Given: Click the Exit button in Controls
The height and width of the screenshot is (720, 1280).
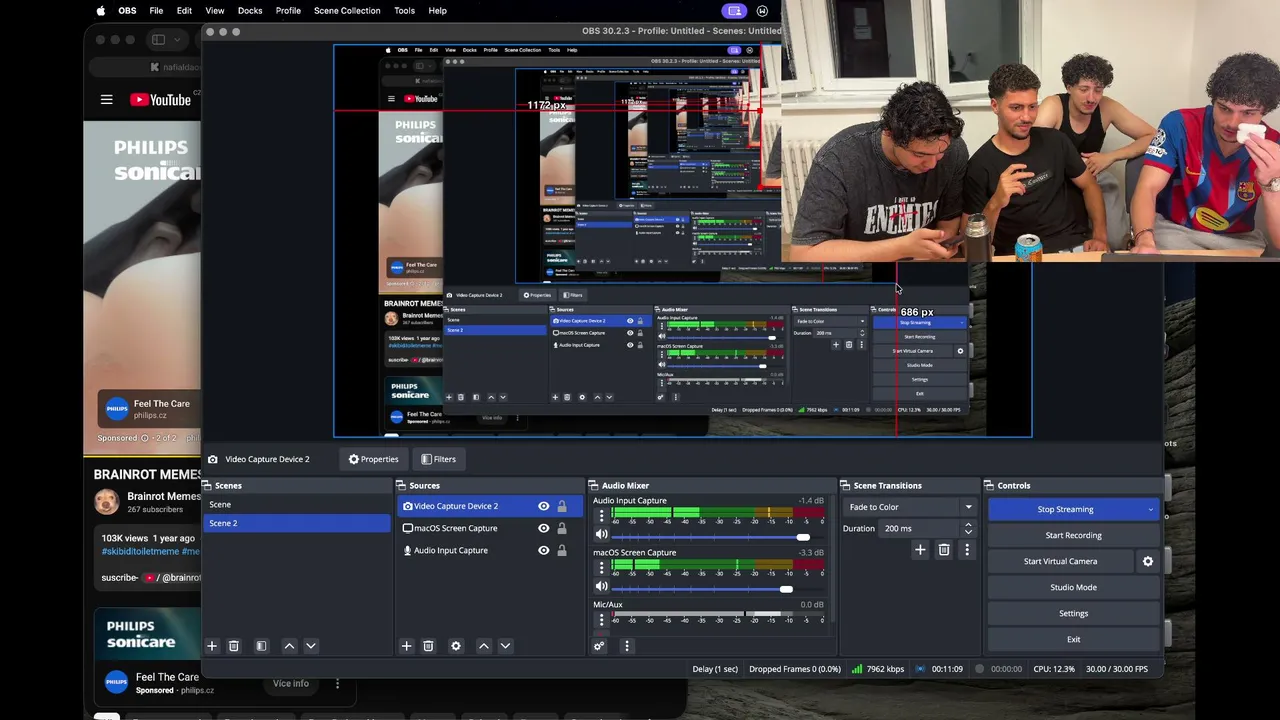Looking at the screenshot, I should tap(1073, 639).
